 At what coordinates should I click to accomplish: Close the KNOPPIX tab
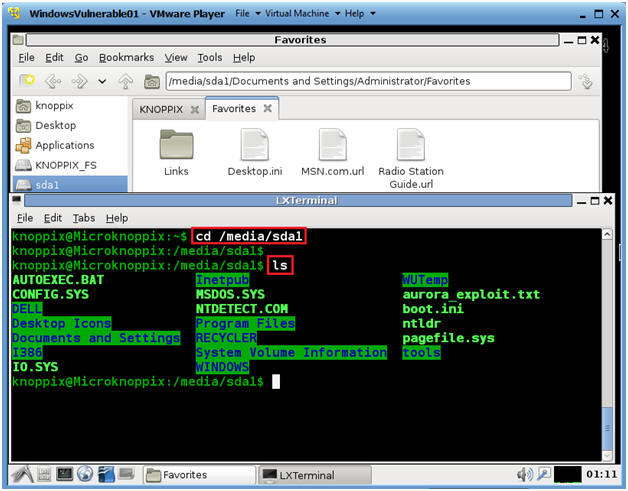point(195,109)
